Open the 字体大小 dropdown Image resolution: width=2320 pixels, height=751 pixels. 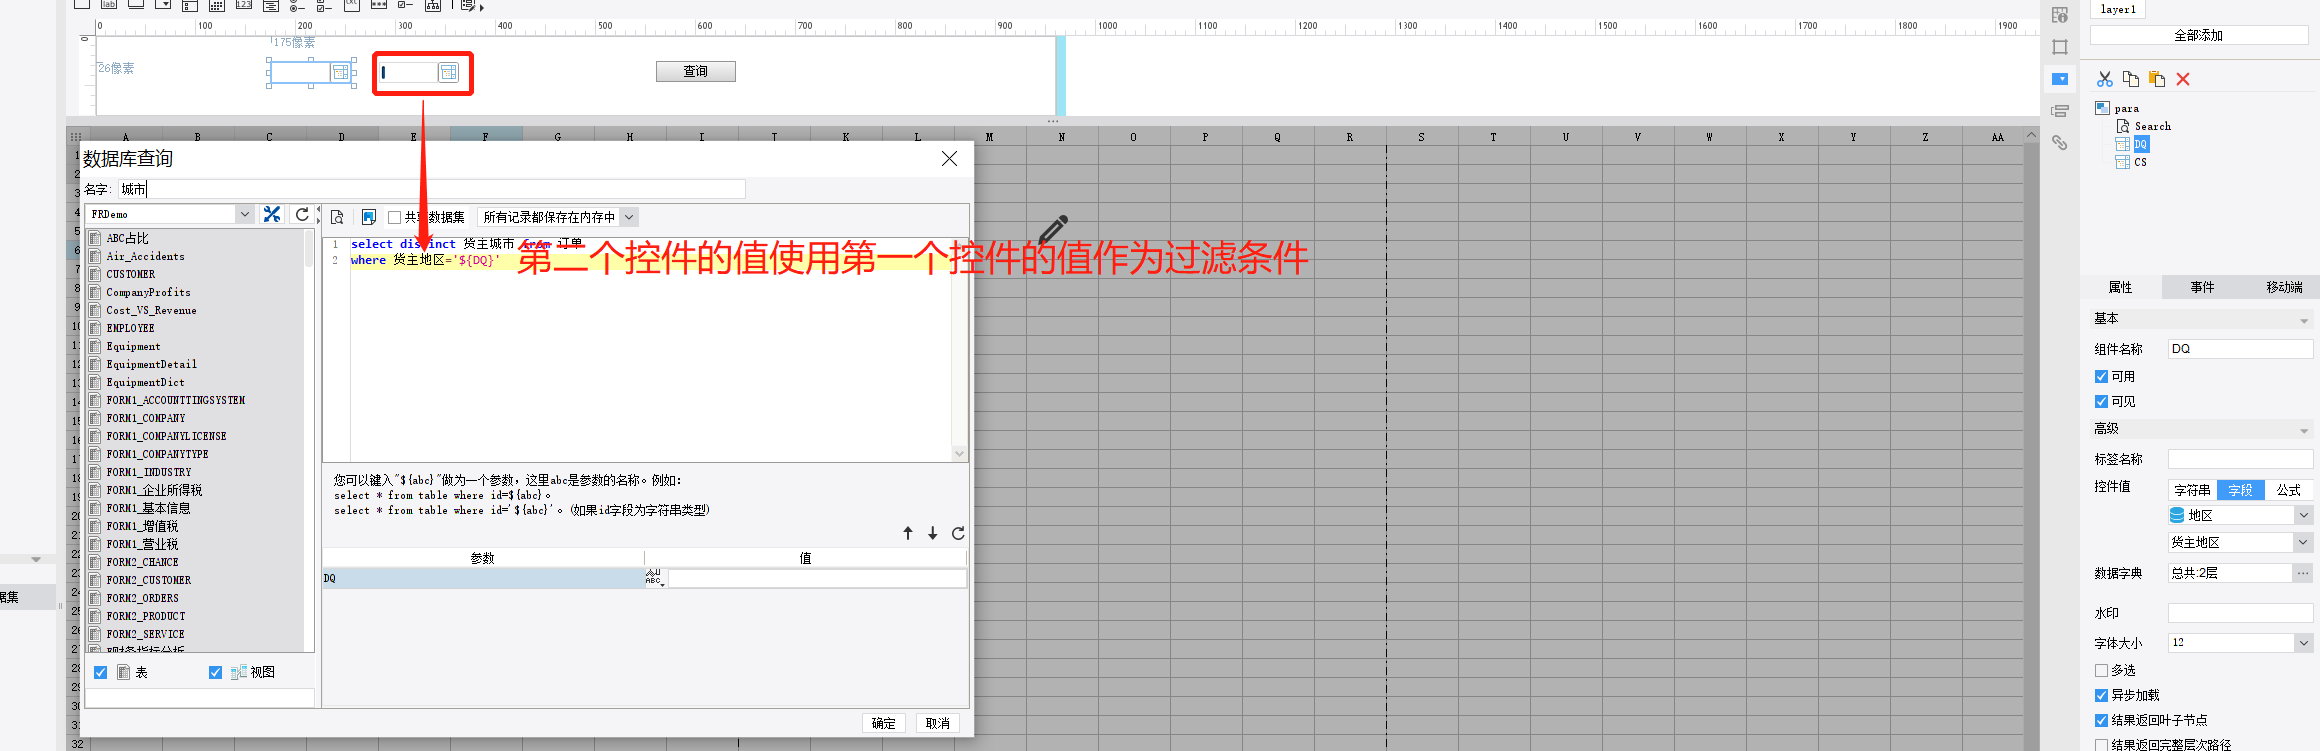point(2304,643)
